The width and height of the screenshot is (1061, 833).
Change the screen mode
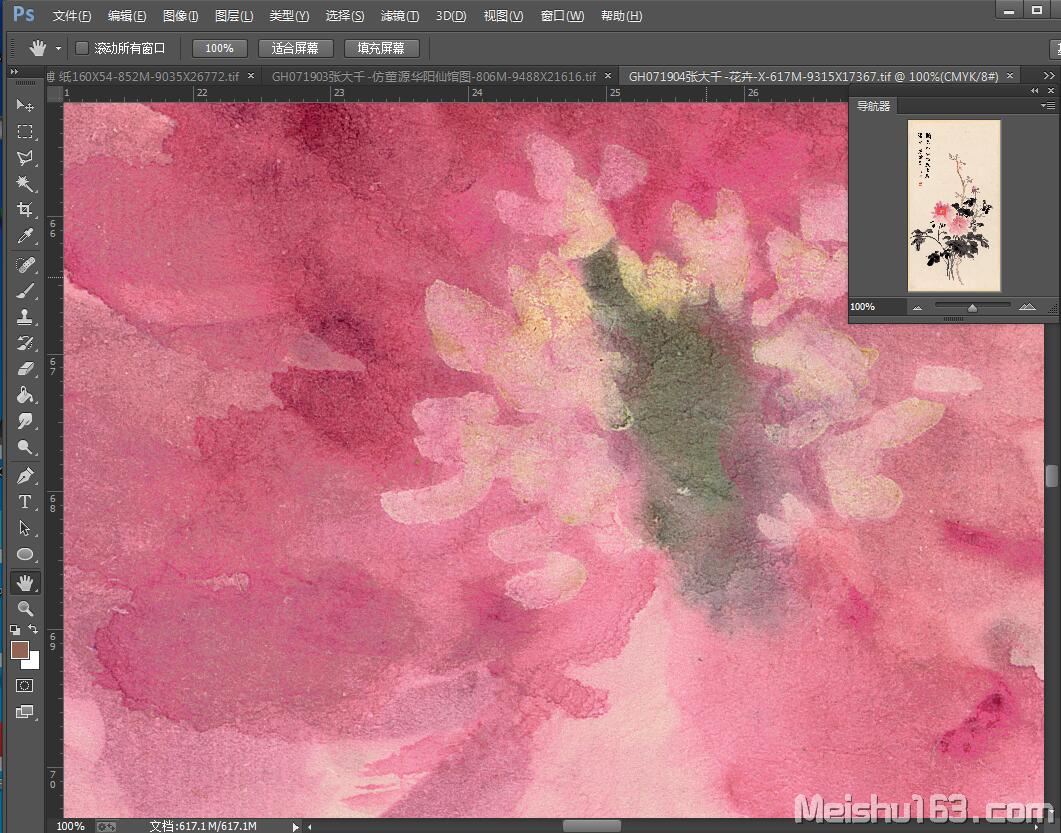tap(25, 711)
